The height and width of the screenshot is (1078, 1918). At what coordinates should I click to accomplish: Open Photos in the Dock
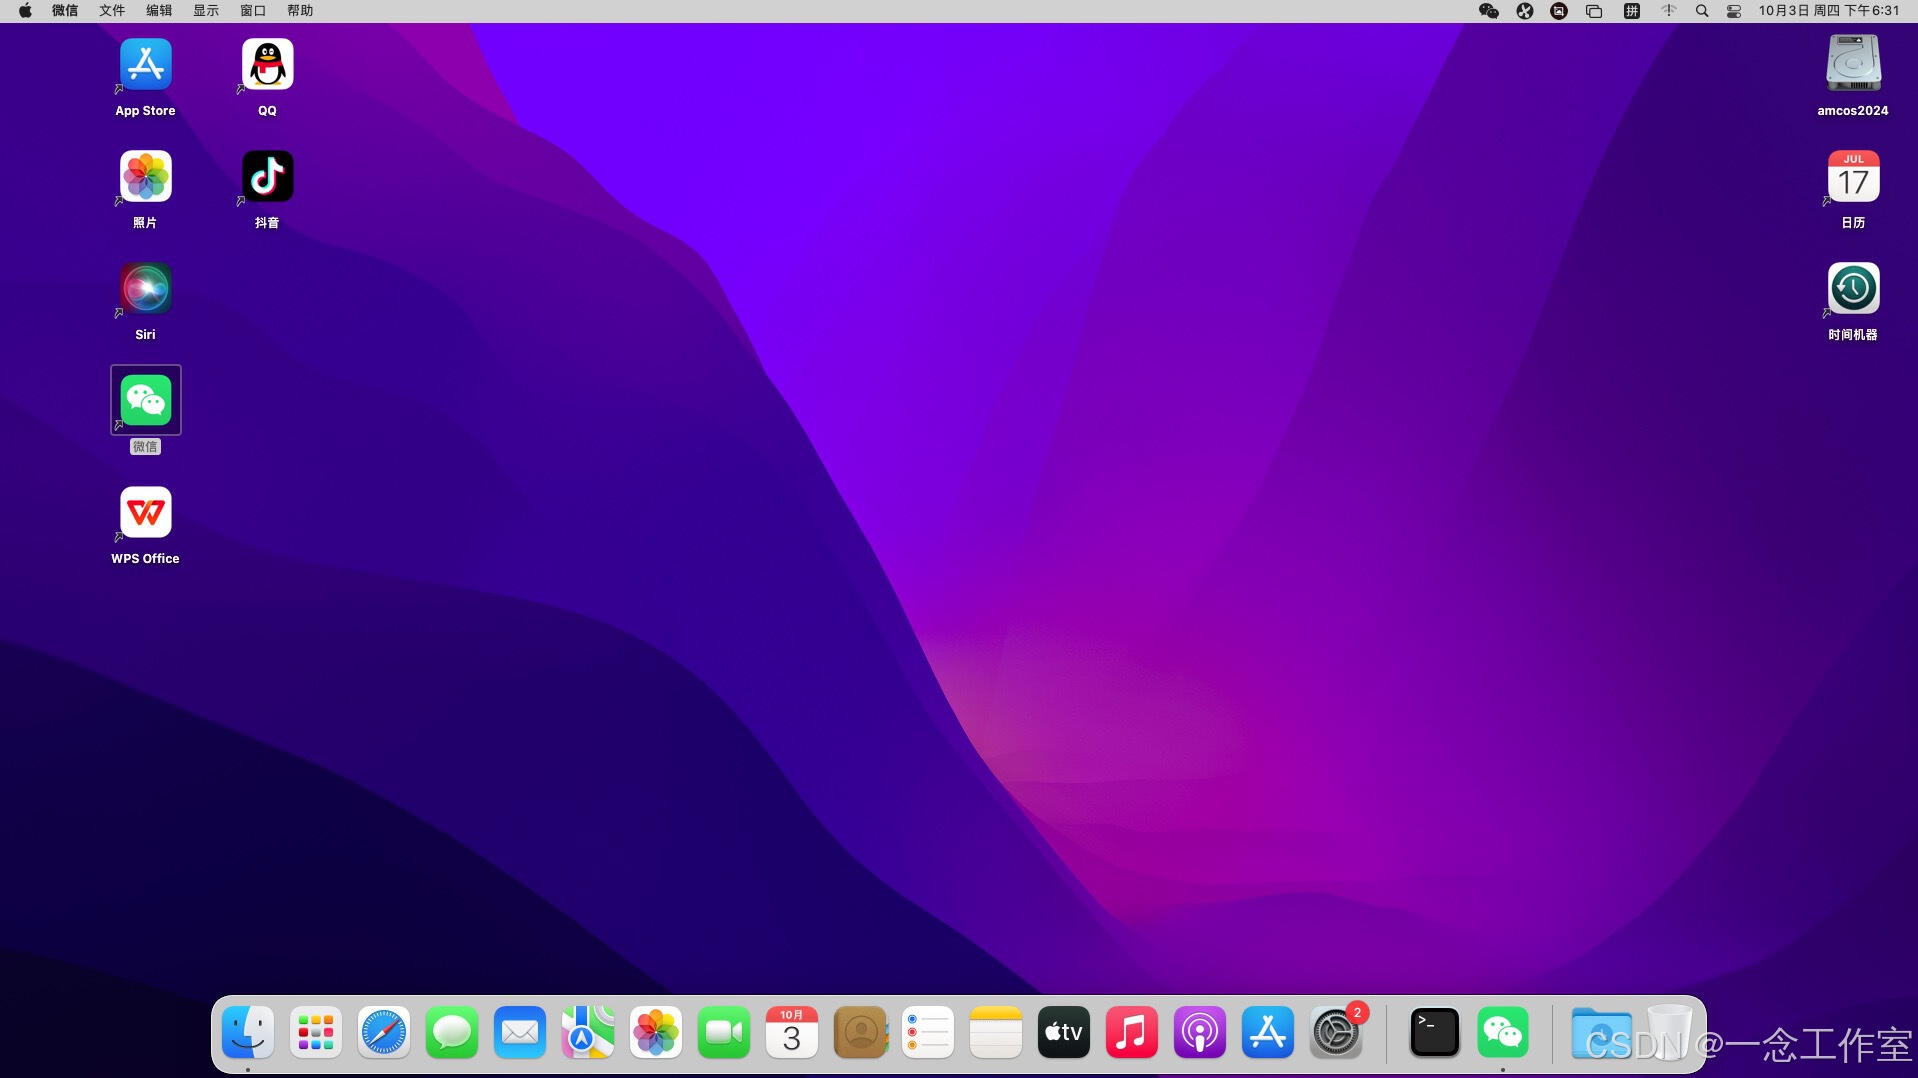click(656, 1033)
